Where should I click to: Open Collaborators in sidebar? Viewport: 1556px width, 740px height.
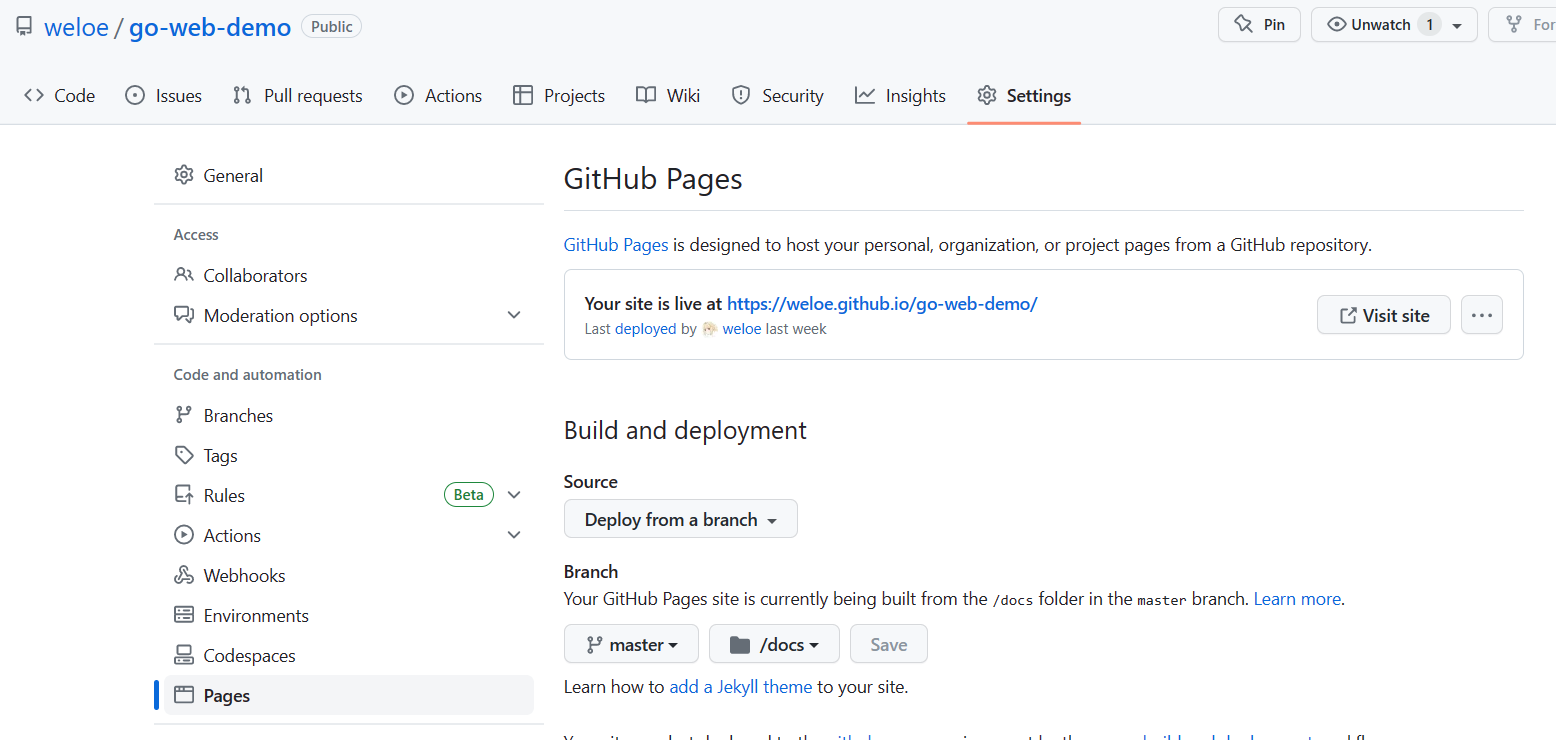point(349,276)
